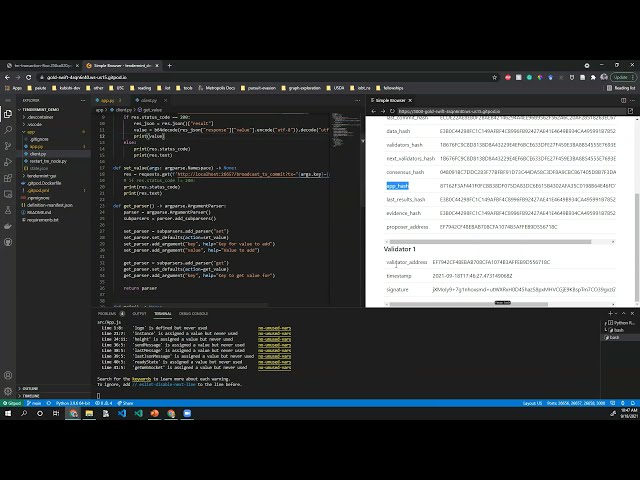Select the Simple Browser editor tab
Viewport: 640px width, 480px height.
(391, 100)
